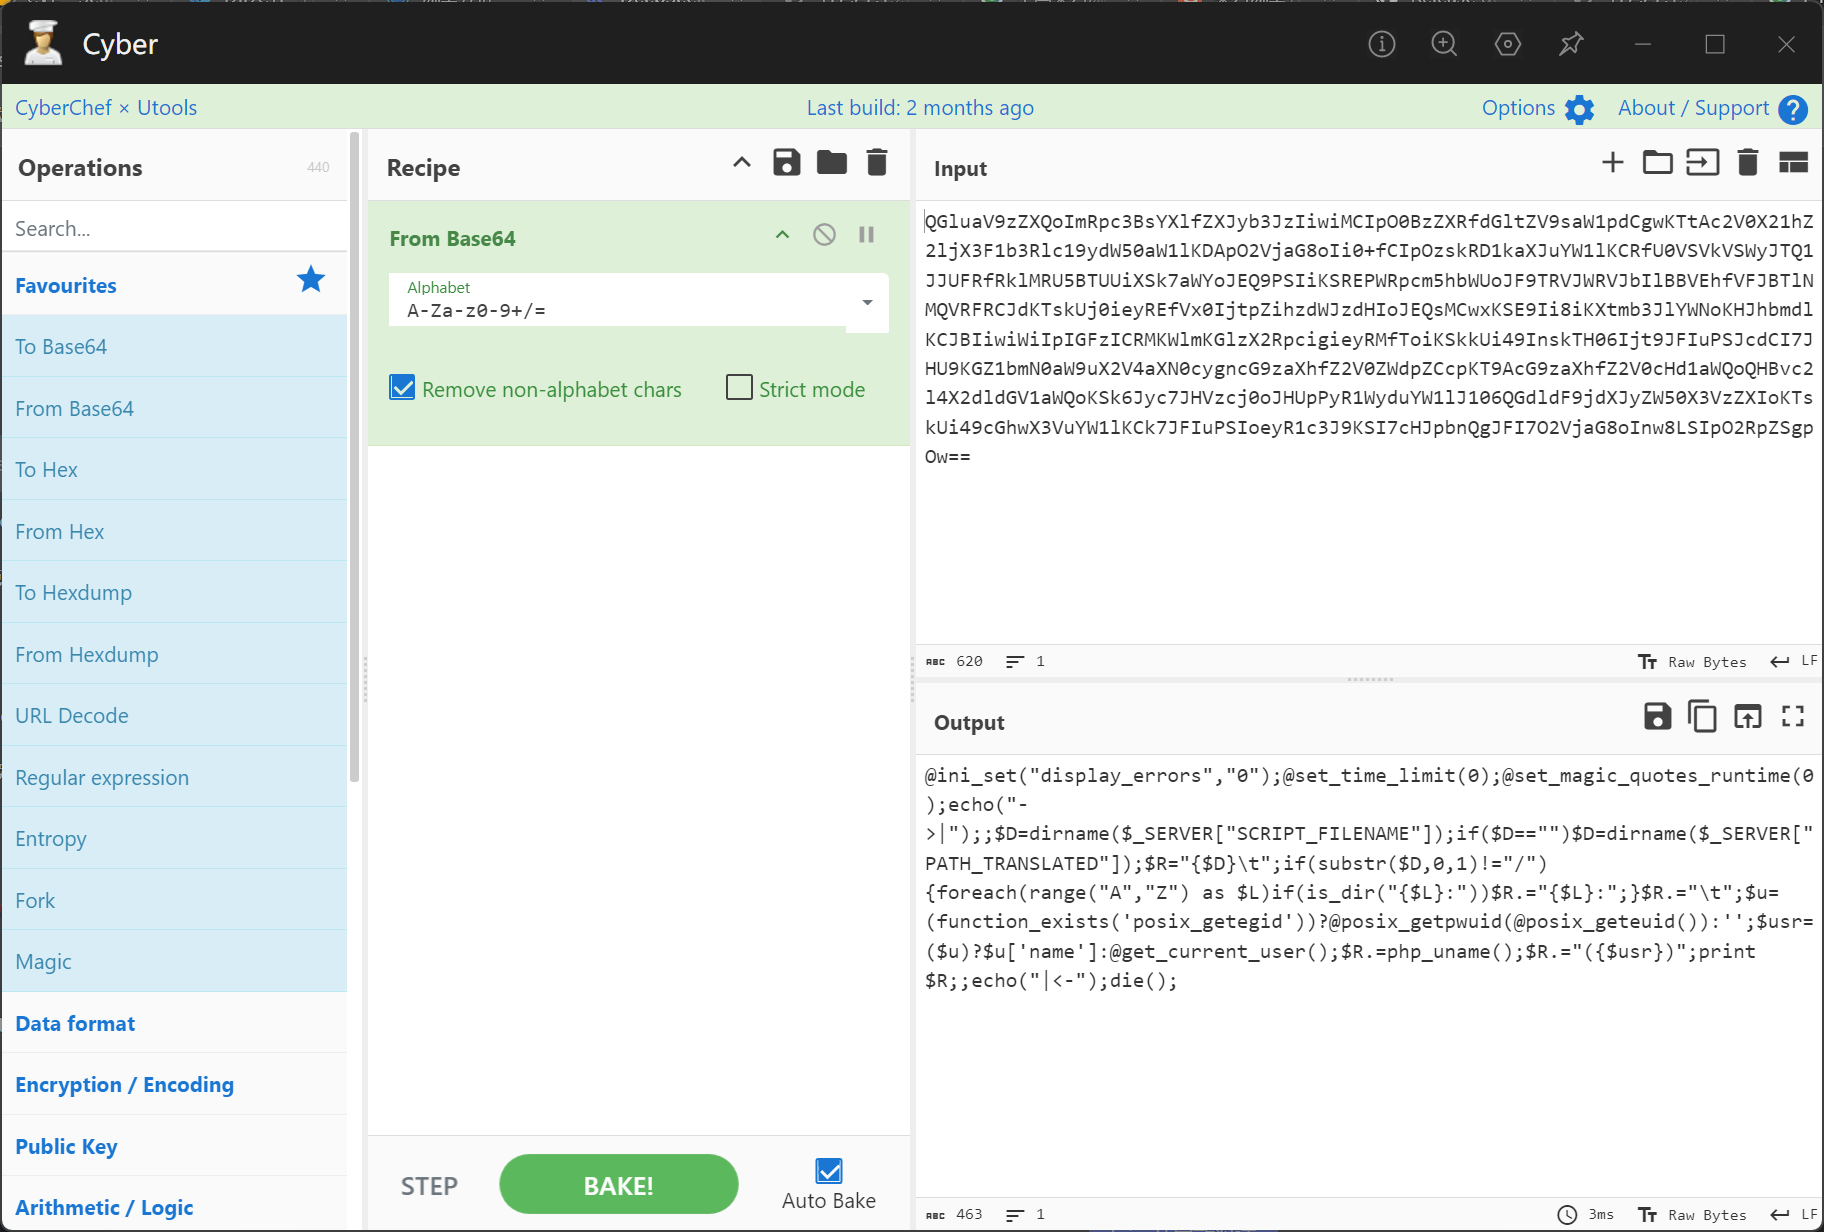Expand the Data format category
Screen dimensions: 1824x1232
(x=175, y=1023)
